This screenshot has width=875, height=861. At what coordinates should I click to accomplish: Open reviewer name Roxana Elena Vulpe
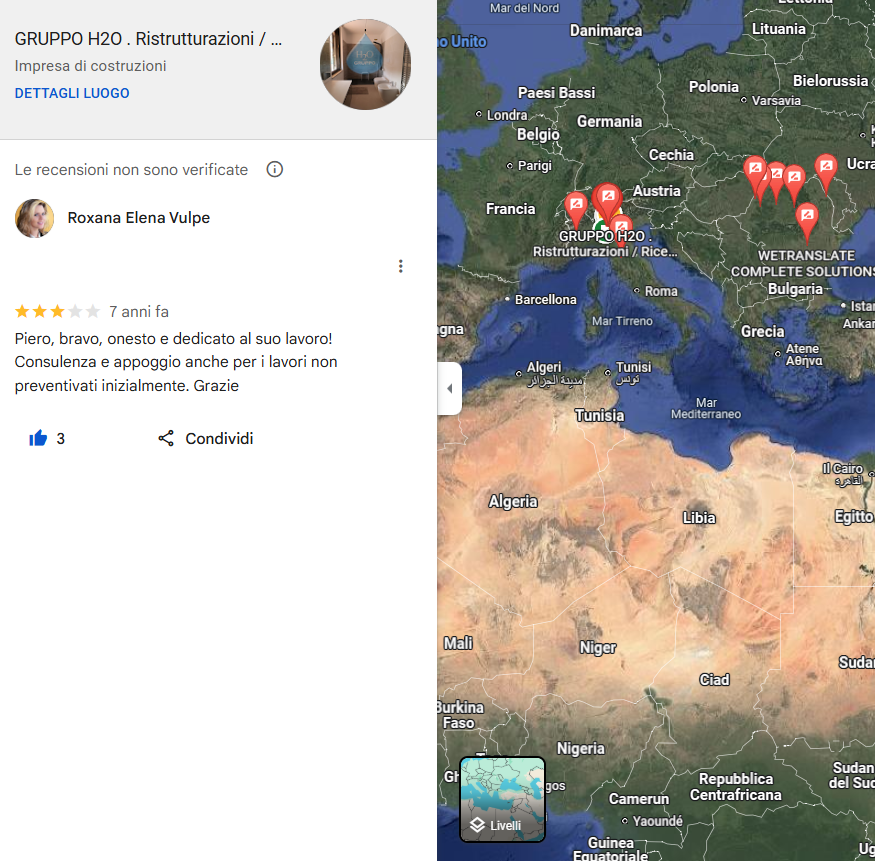(x=138, y=218)
